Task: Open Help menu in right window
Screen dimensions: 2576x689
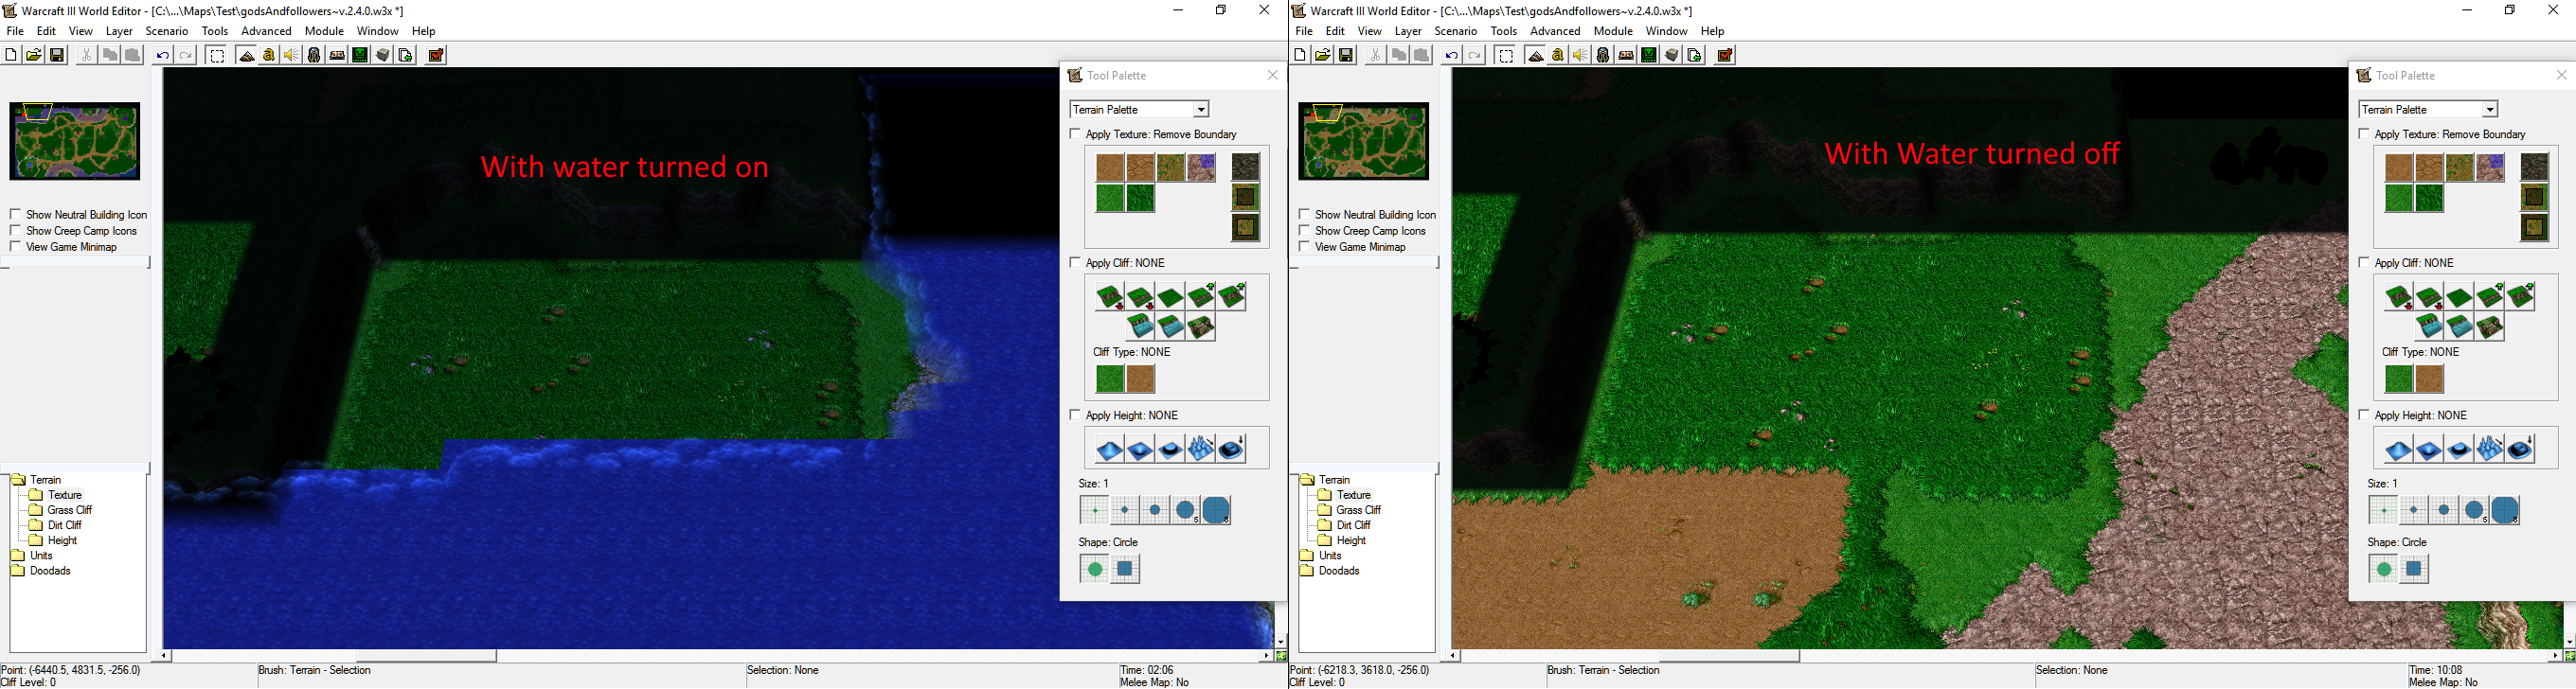Action: click(1713, 31)
